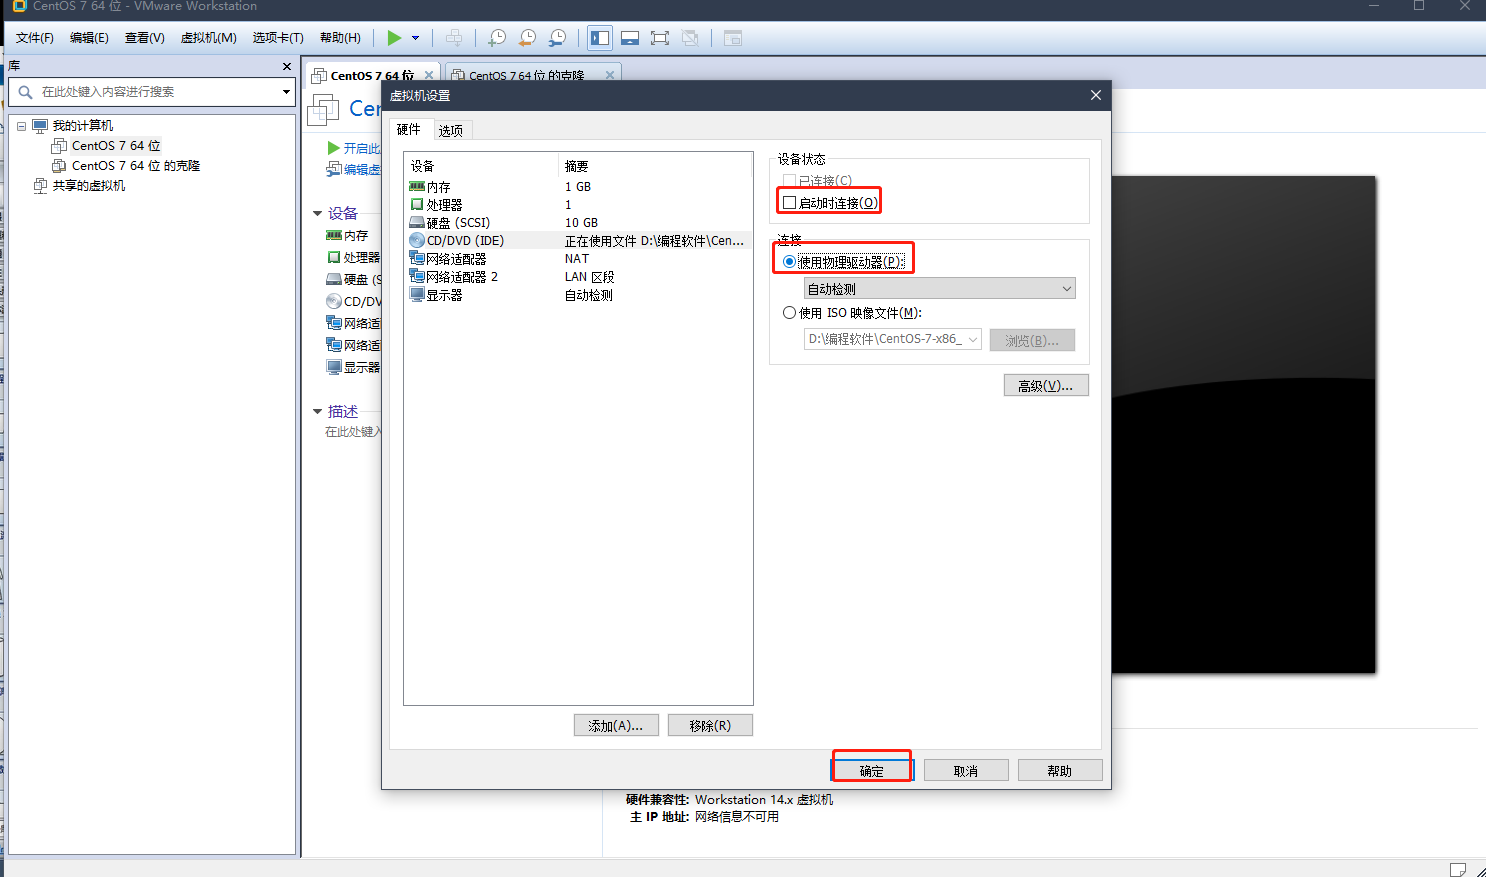Open the 虚拟机(M) menu
This screenshot has height=877, width=1486.
(208, 38)
